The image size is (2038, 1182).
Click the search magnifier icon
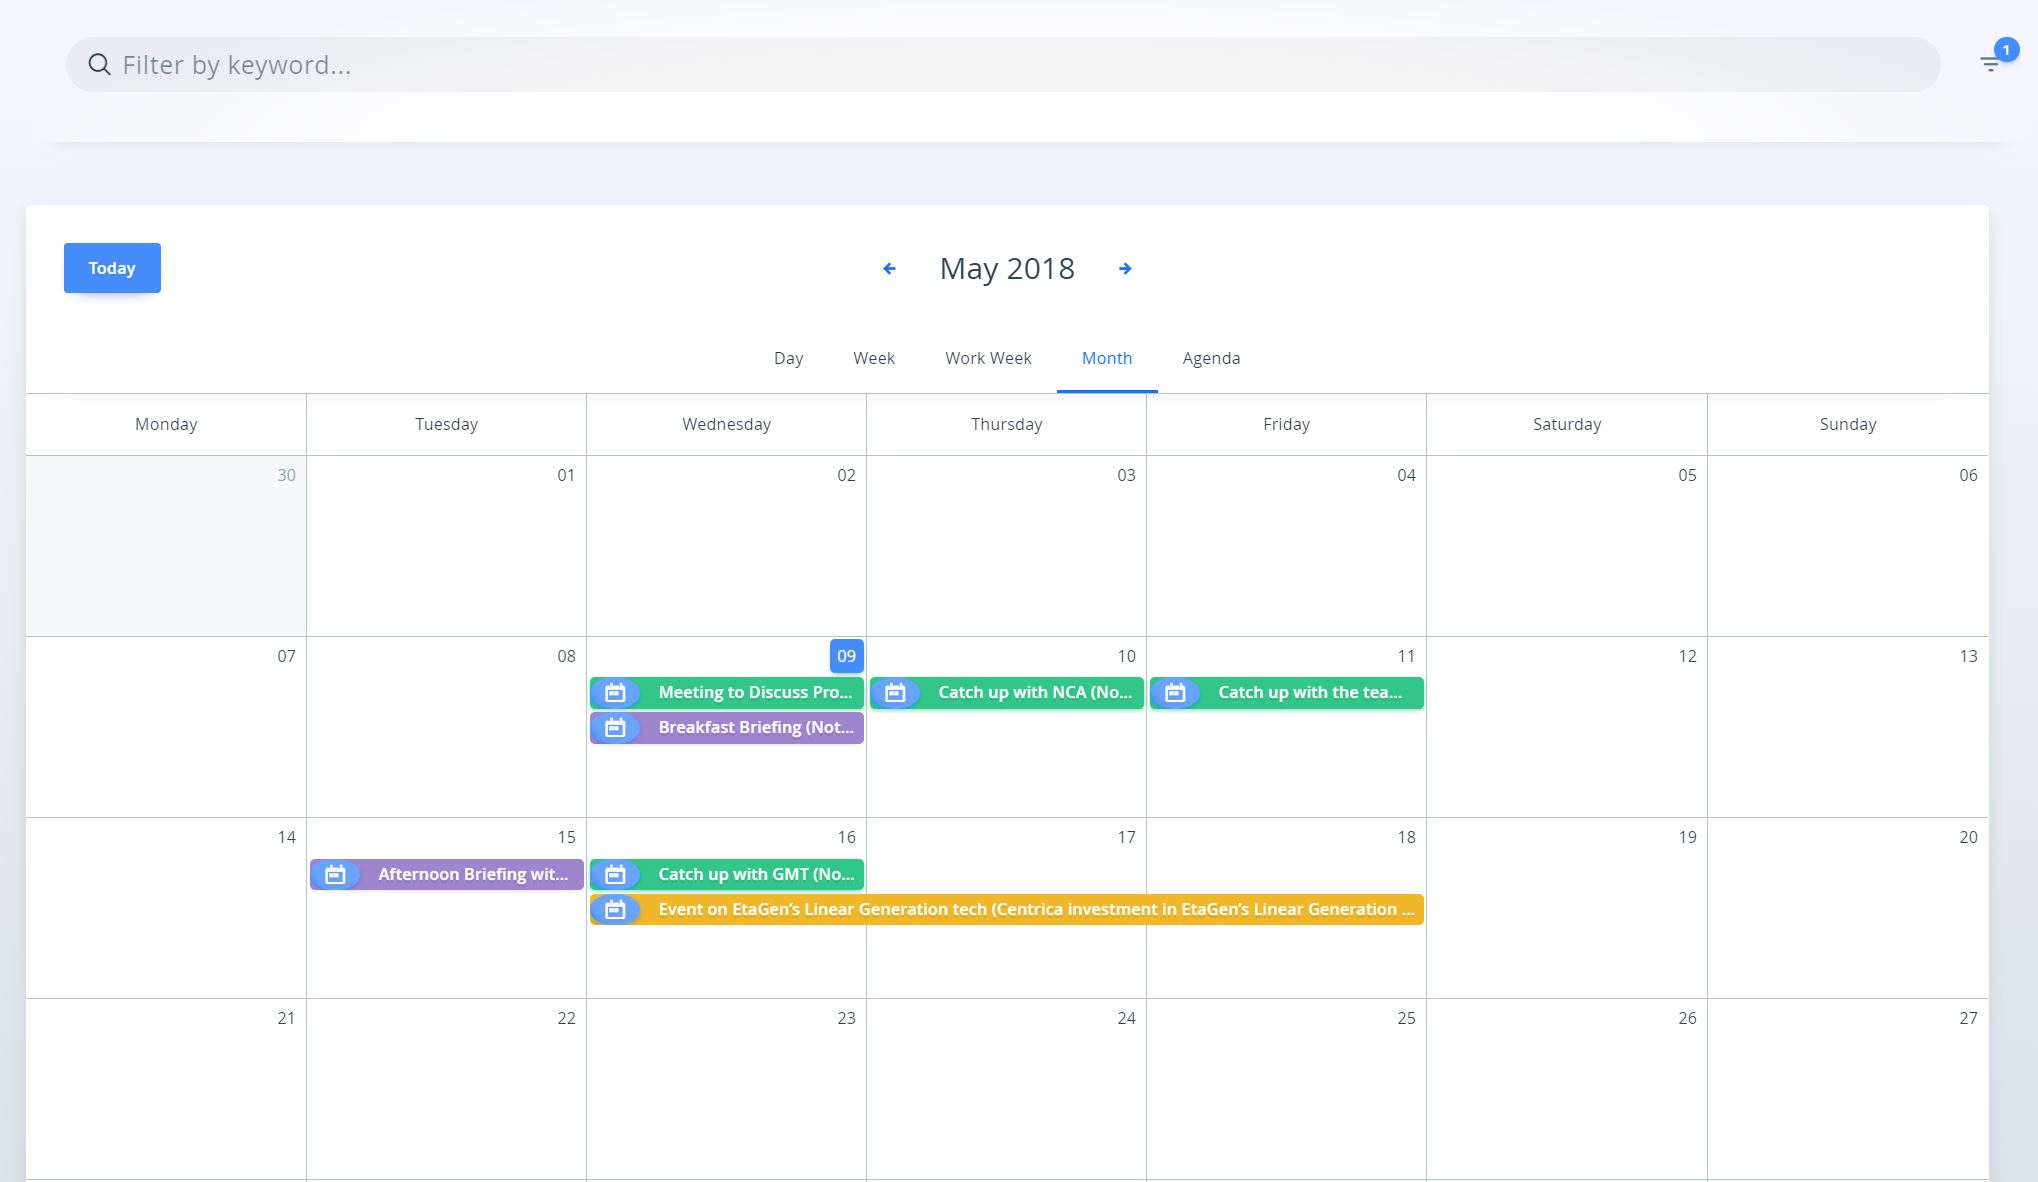point(99,65)
